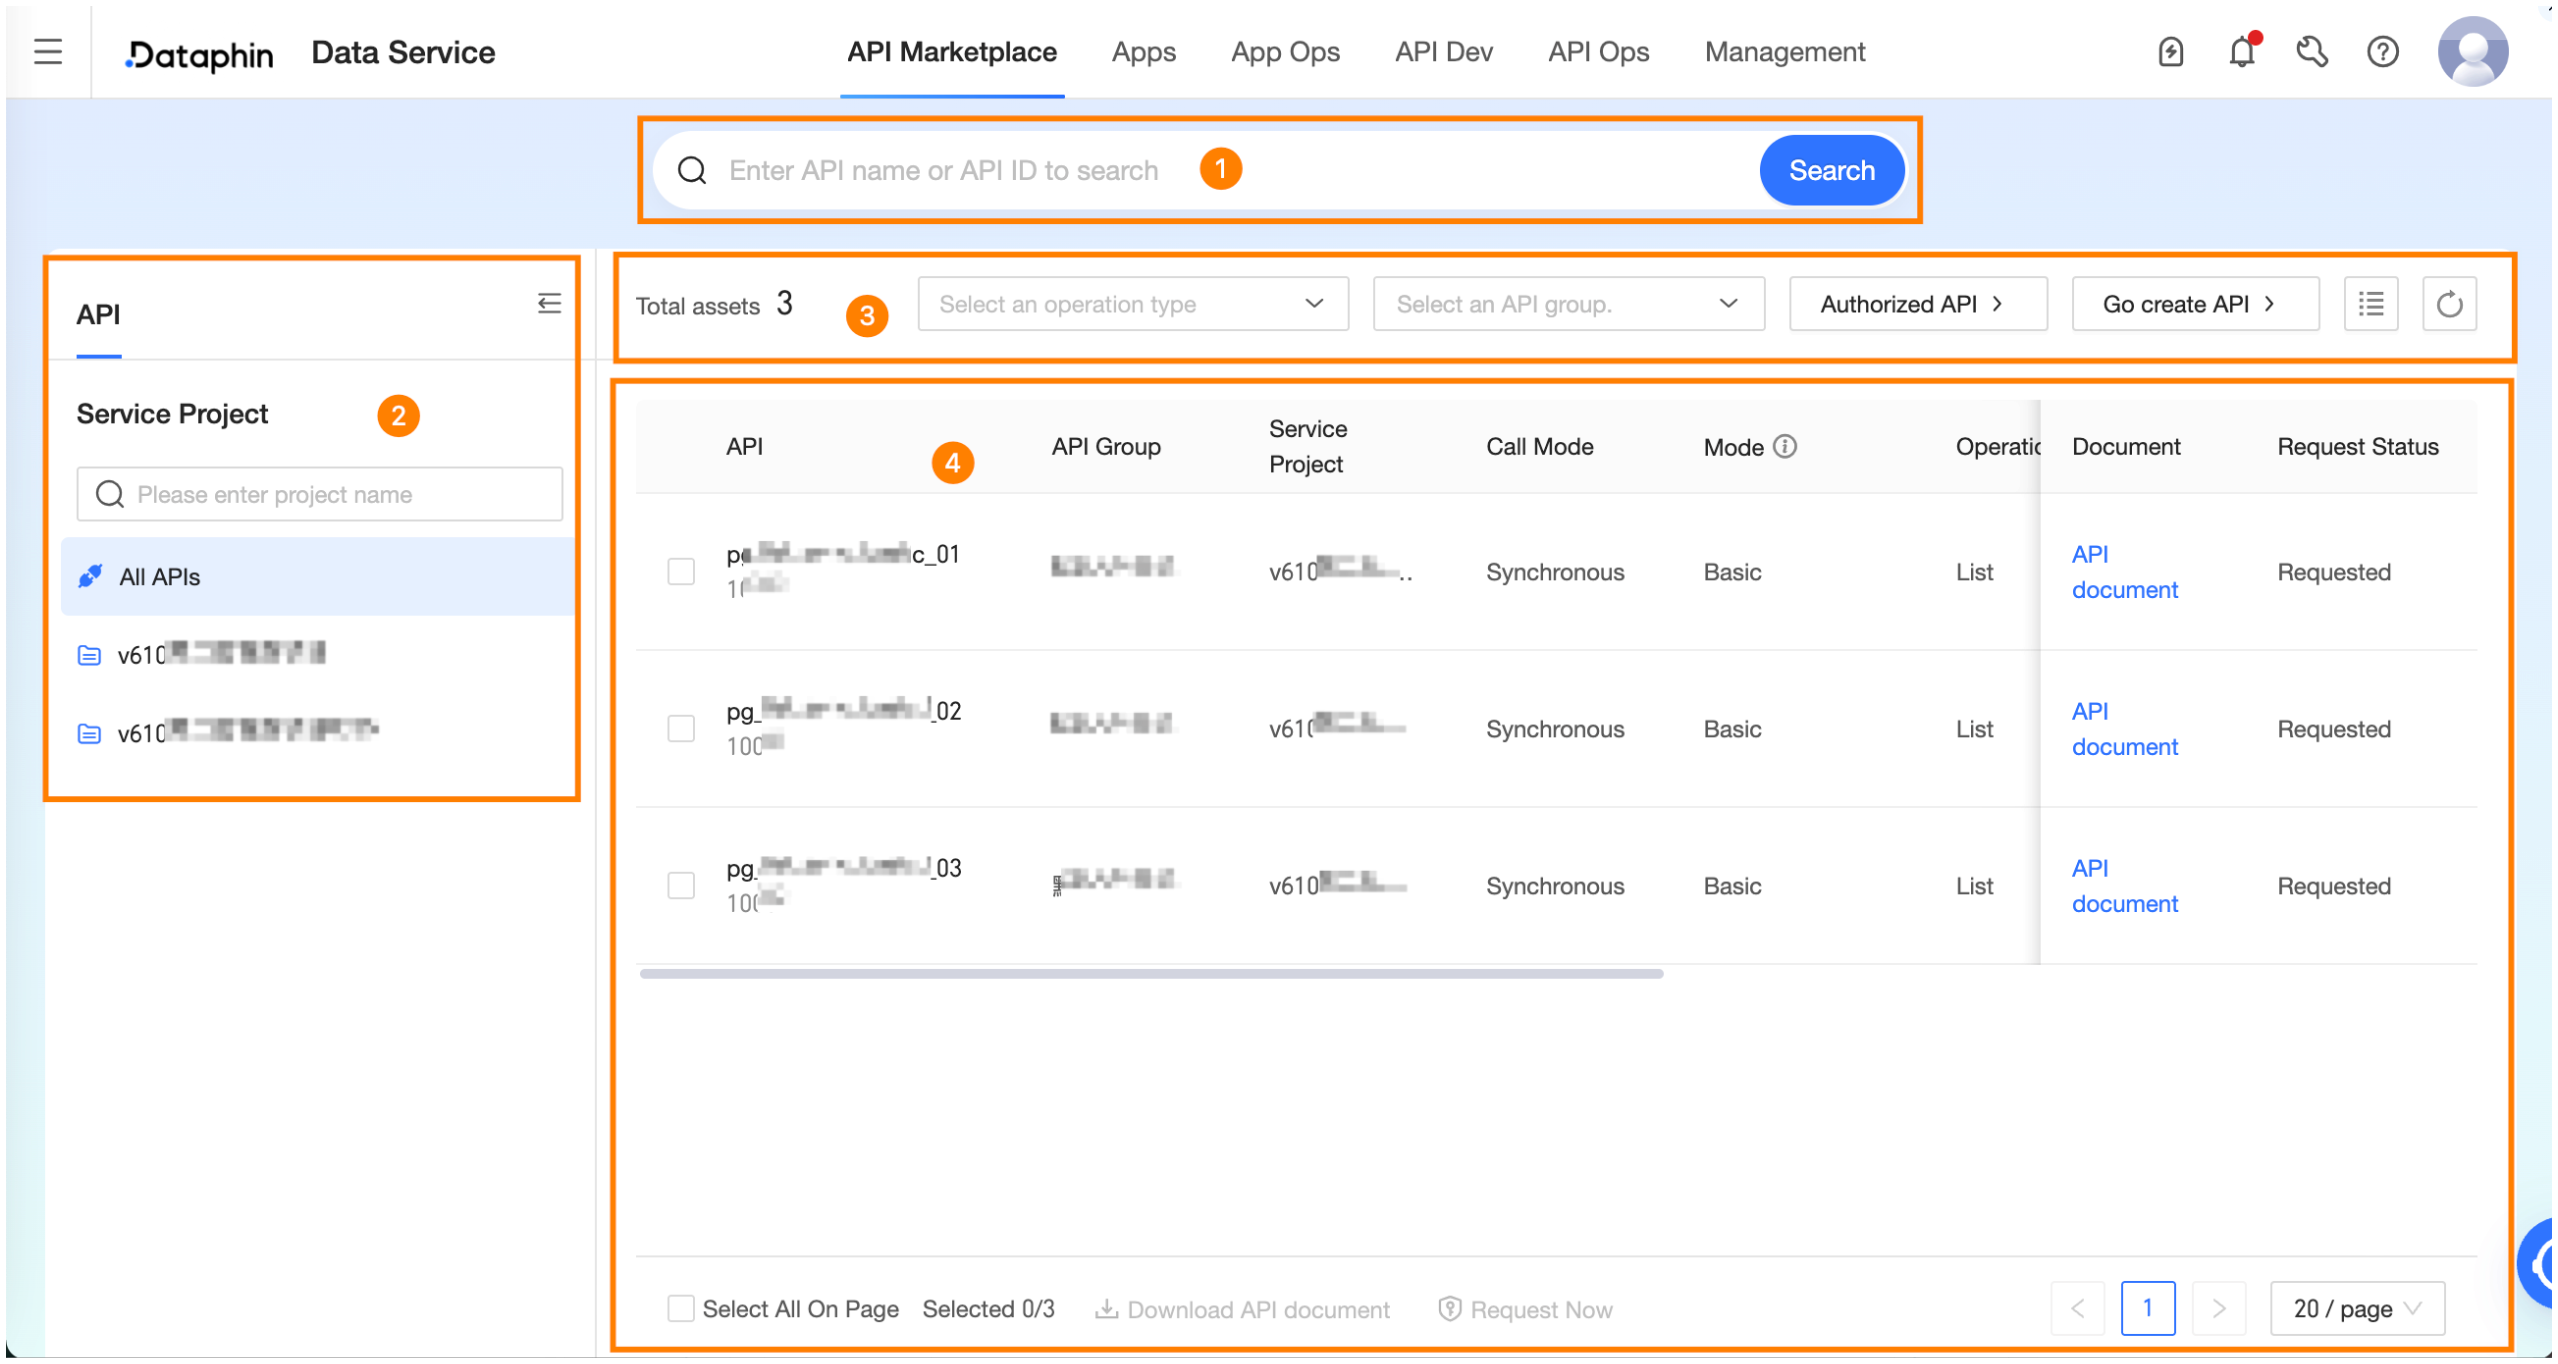
Task: Tick the checkbox for API ending _02
Action: (681, 729)
